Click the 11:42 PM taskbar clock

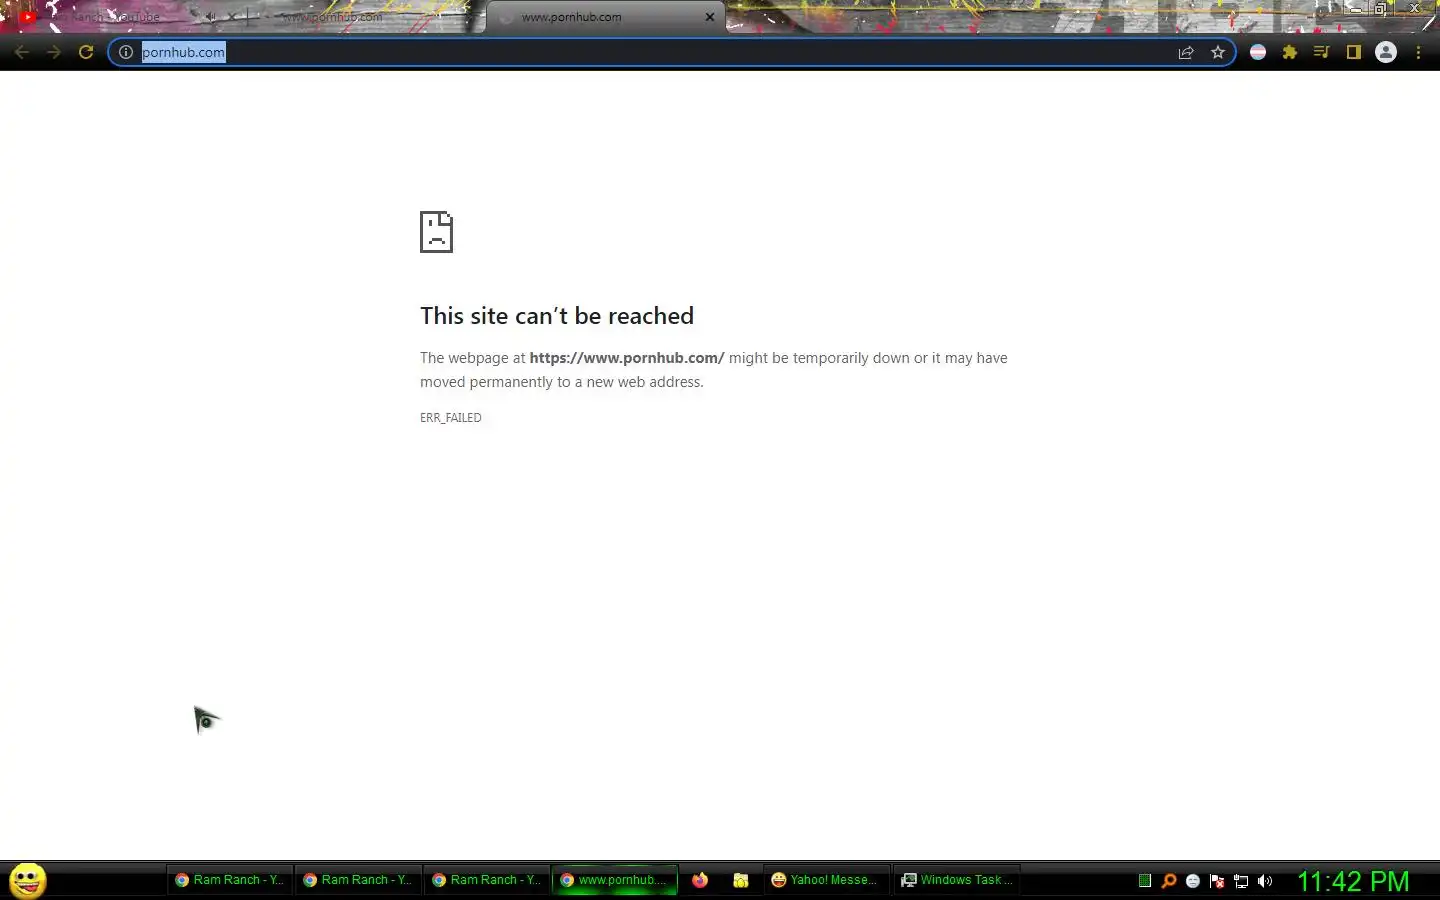point(1353,881)
